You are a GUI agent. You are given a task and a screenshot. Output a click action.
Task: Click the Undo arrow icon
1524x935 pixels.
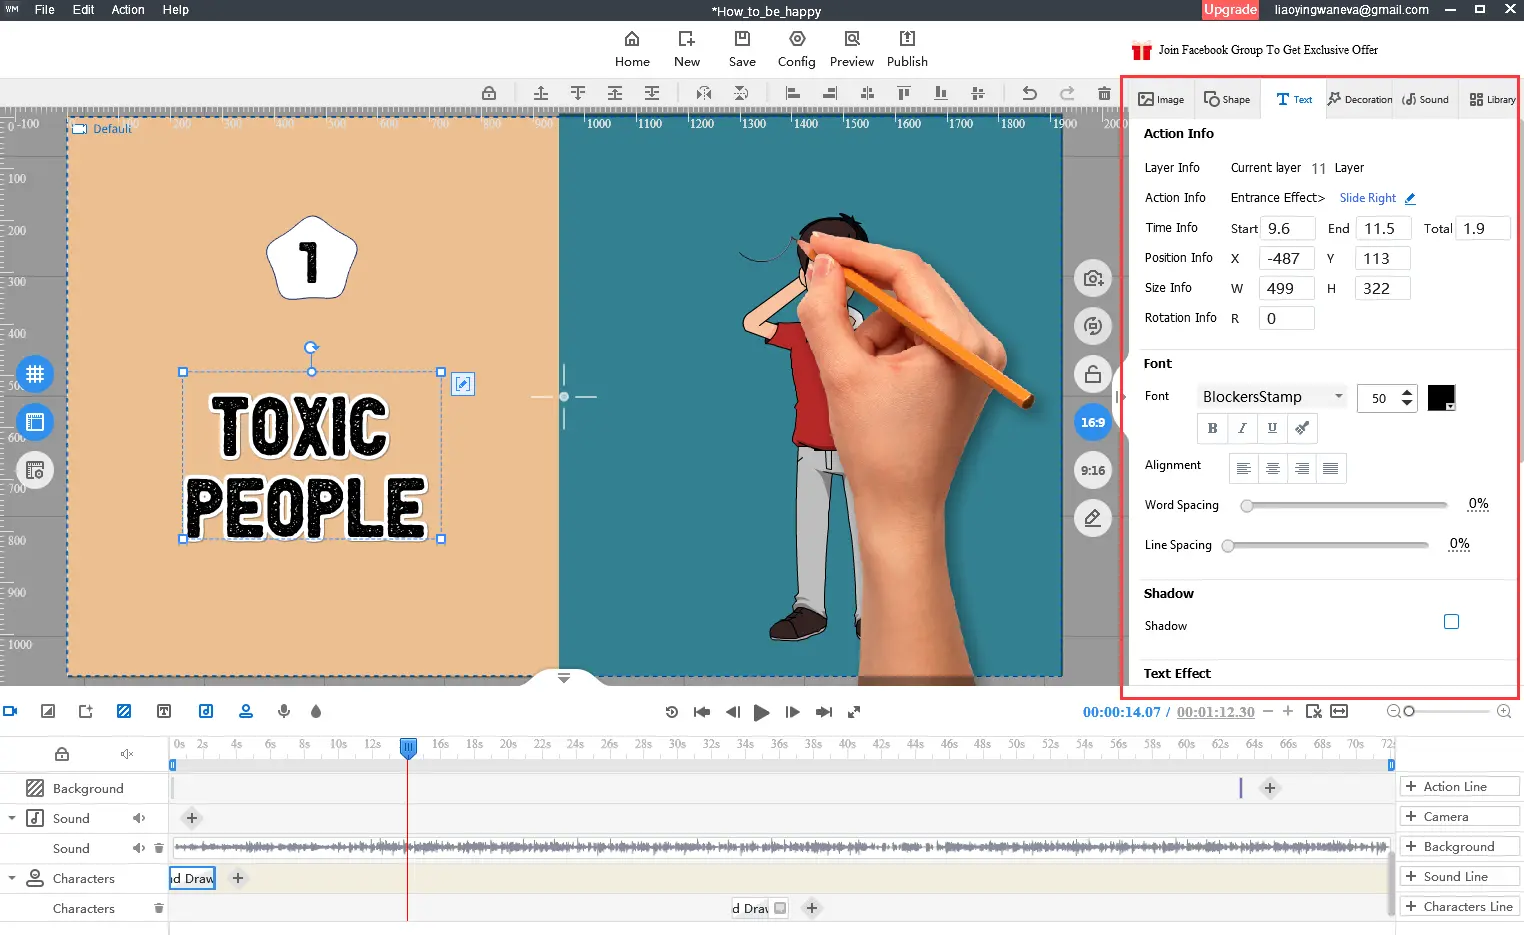tap(1029, 93)
